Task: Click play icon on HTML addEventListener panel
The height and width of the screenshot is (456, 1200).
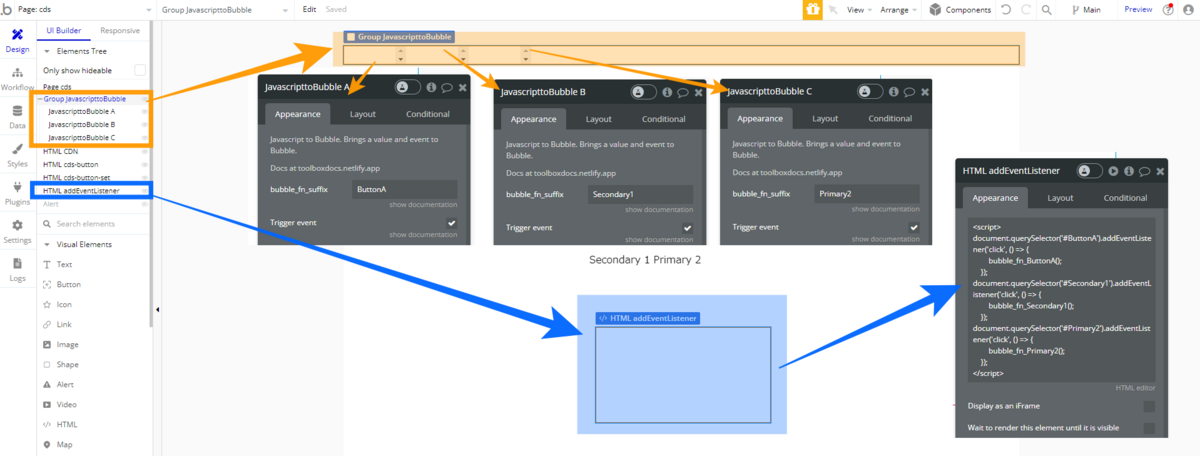Action: pos(1113,170)
